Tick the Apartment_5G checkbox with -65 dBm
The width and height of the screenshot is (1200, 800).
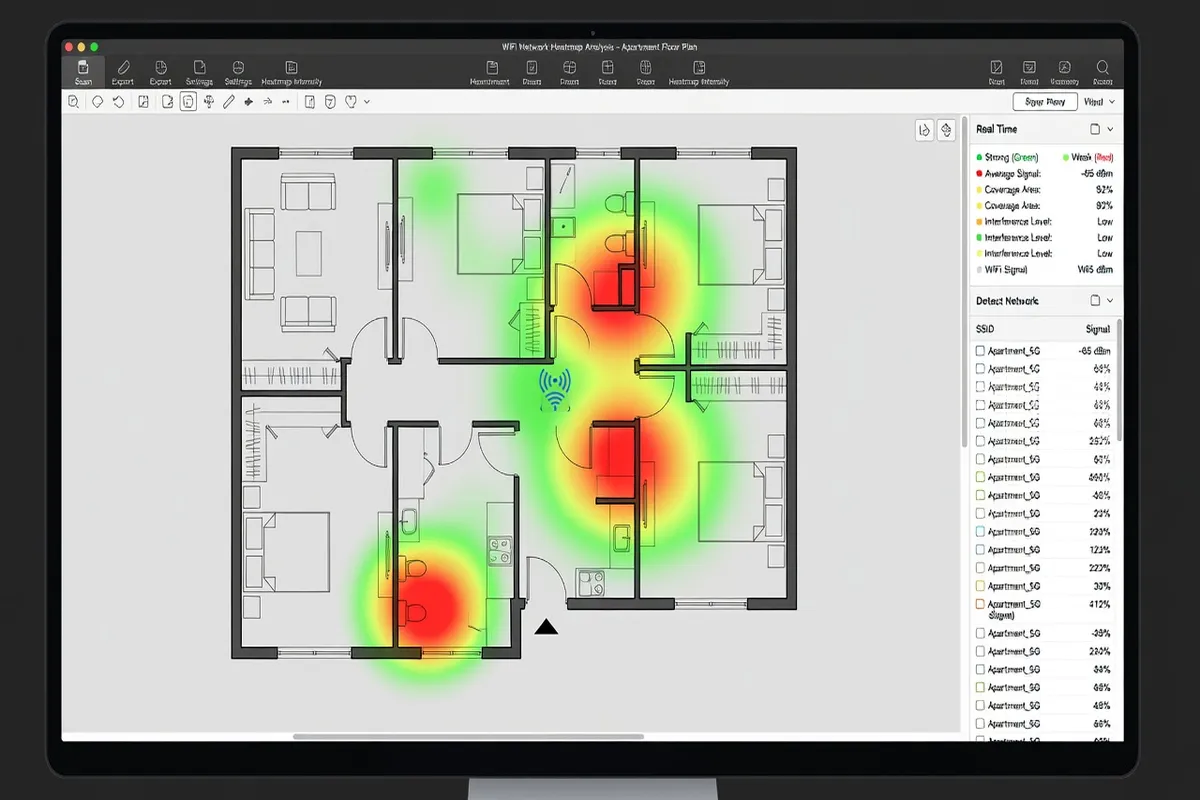click(x=980, y=351)
